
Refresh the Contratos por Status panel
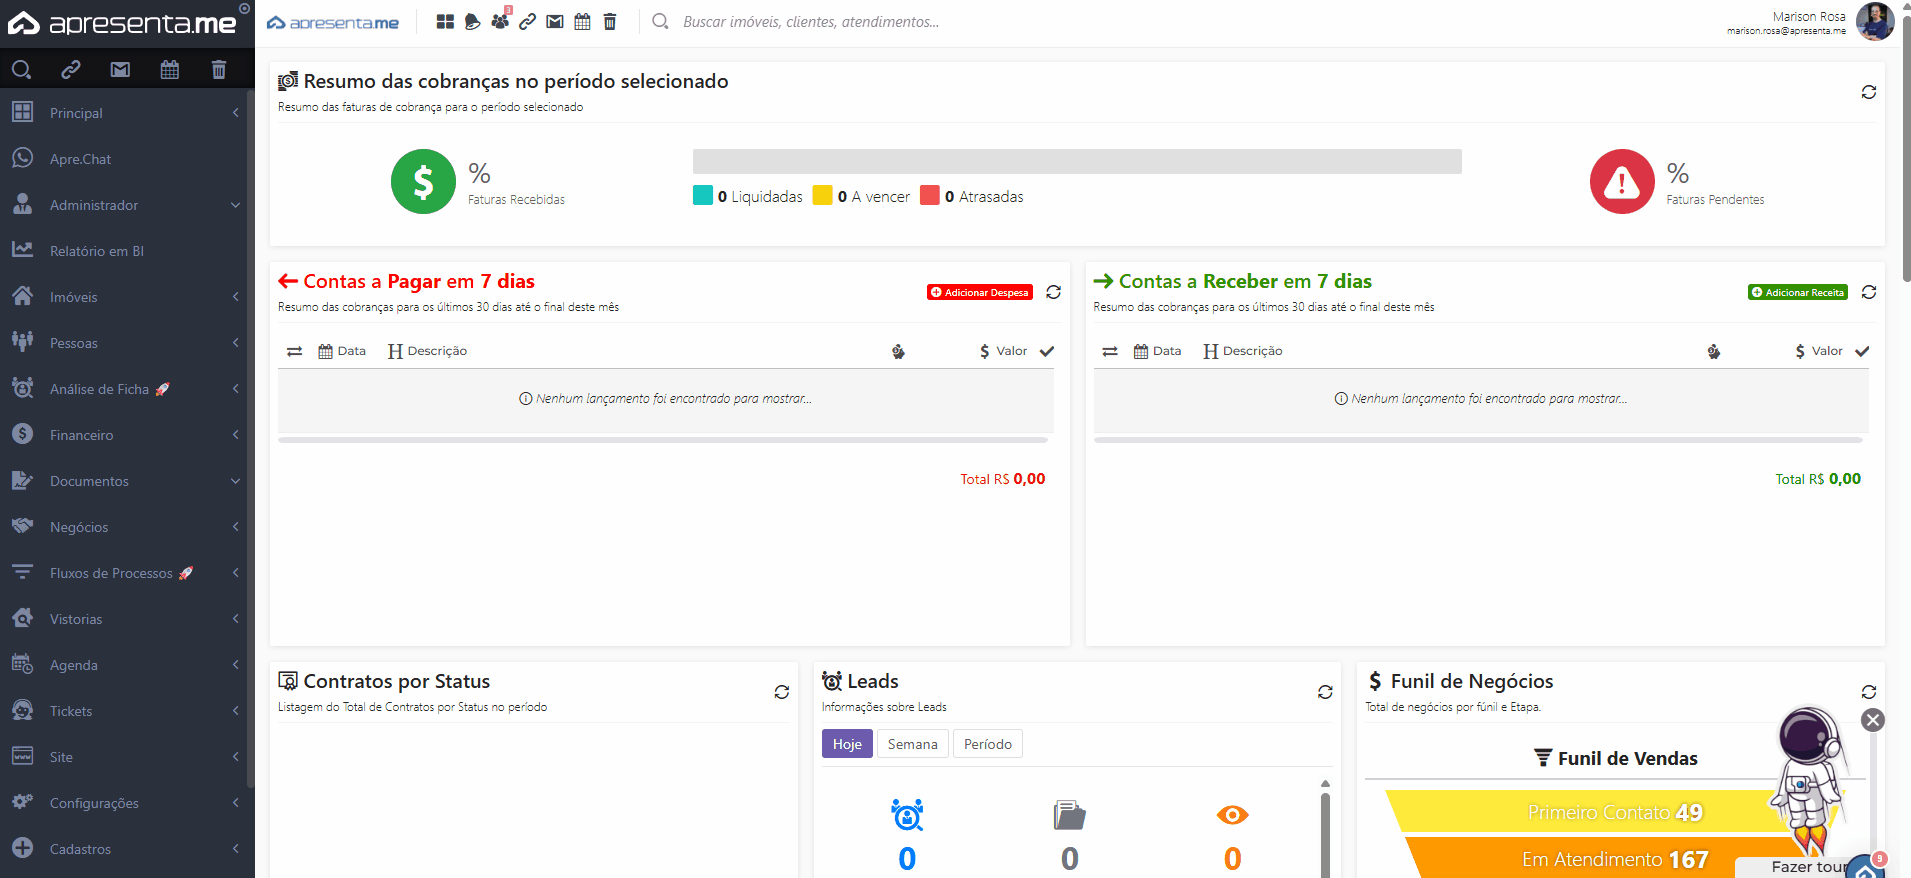pyautogui.click(x=781, y=692)
